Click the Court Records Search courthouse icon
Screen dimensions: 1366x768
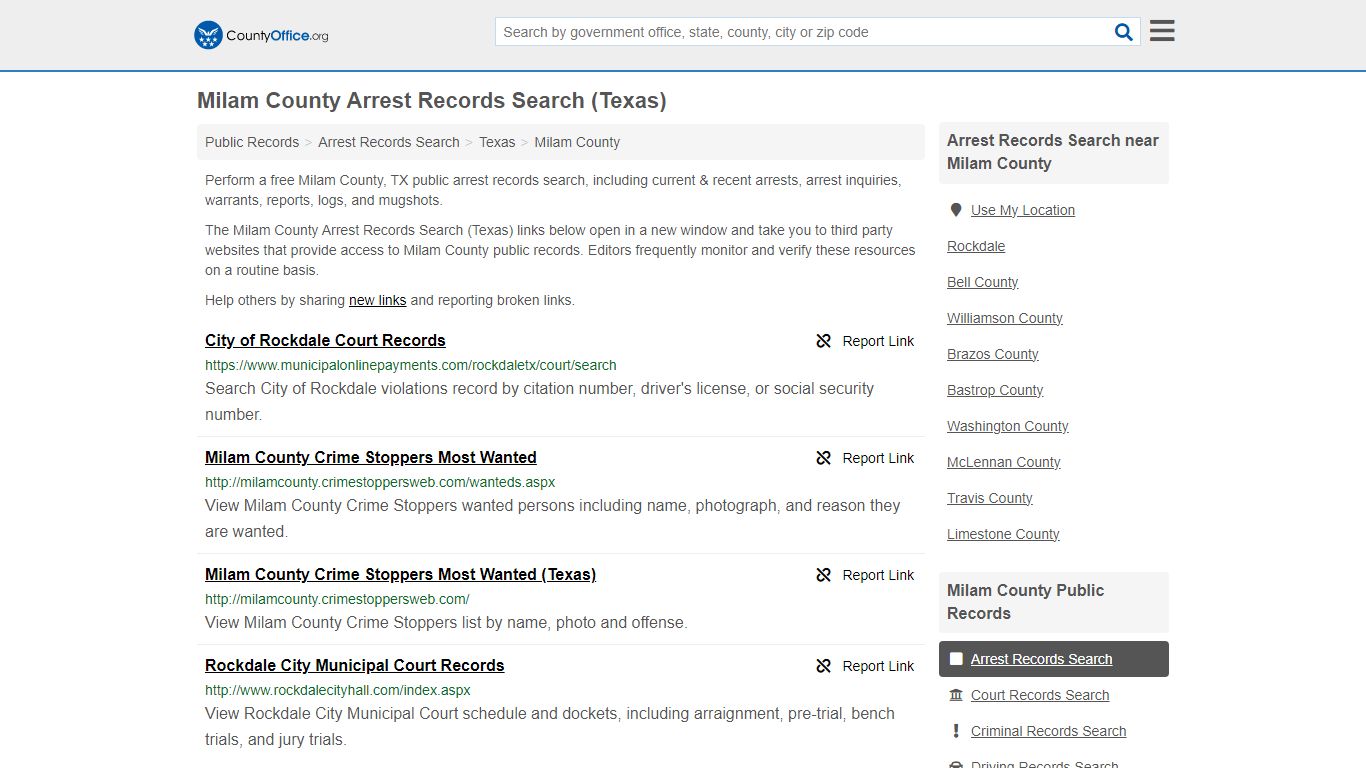(x=956, y=695)
